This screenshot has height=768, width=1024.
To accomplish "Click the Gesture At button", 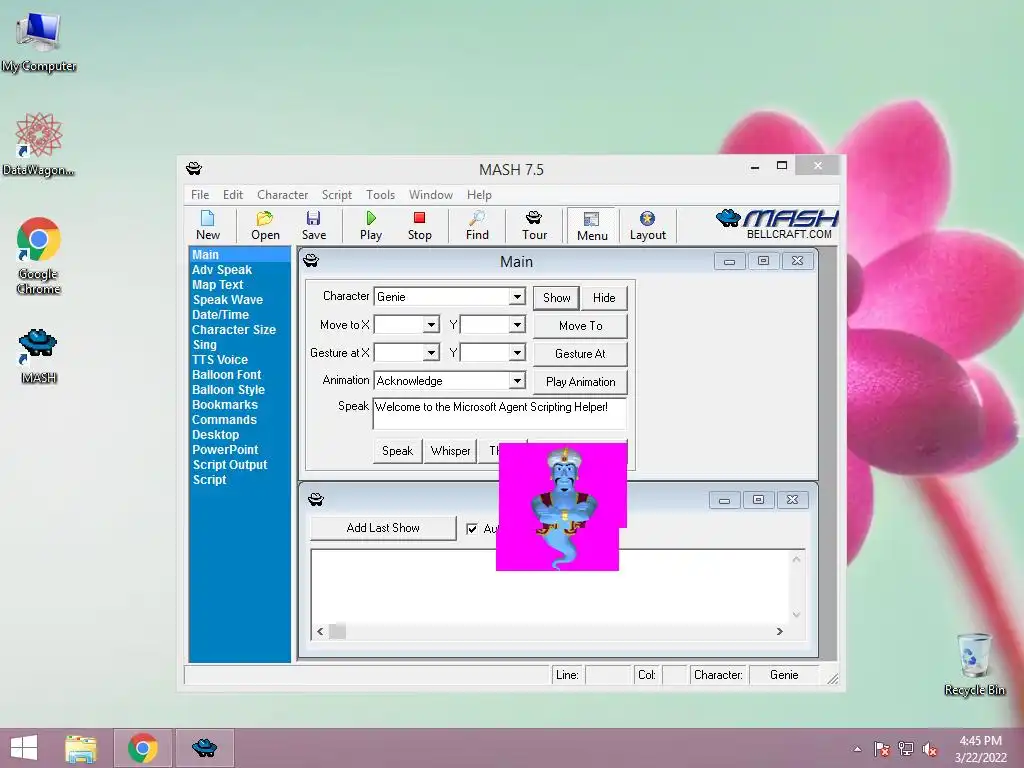I will click(581, 354).
